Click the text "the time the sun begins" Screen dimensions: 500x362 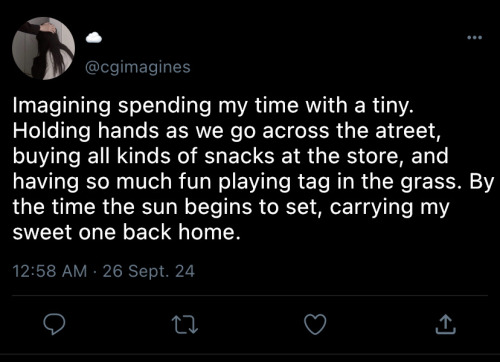[x=132, y=207]
